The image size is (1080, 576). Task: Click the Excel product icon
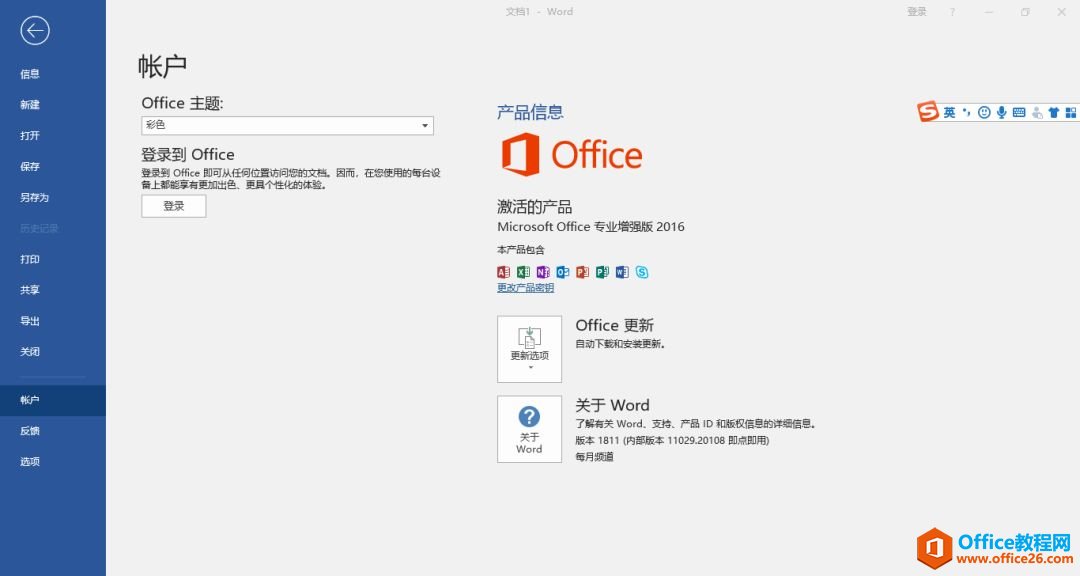pos(523,272)
